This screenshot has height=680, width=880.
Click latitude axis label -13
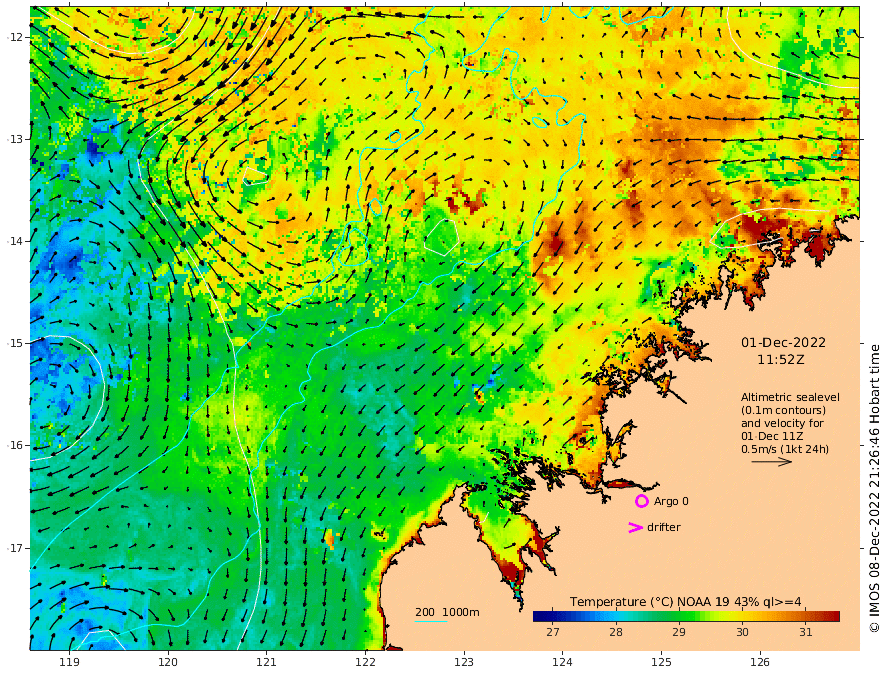click(x=15, y=139)
